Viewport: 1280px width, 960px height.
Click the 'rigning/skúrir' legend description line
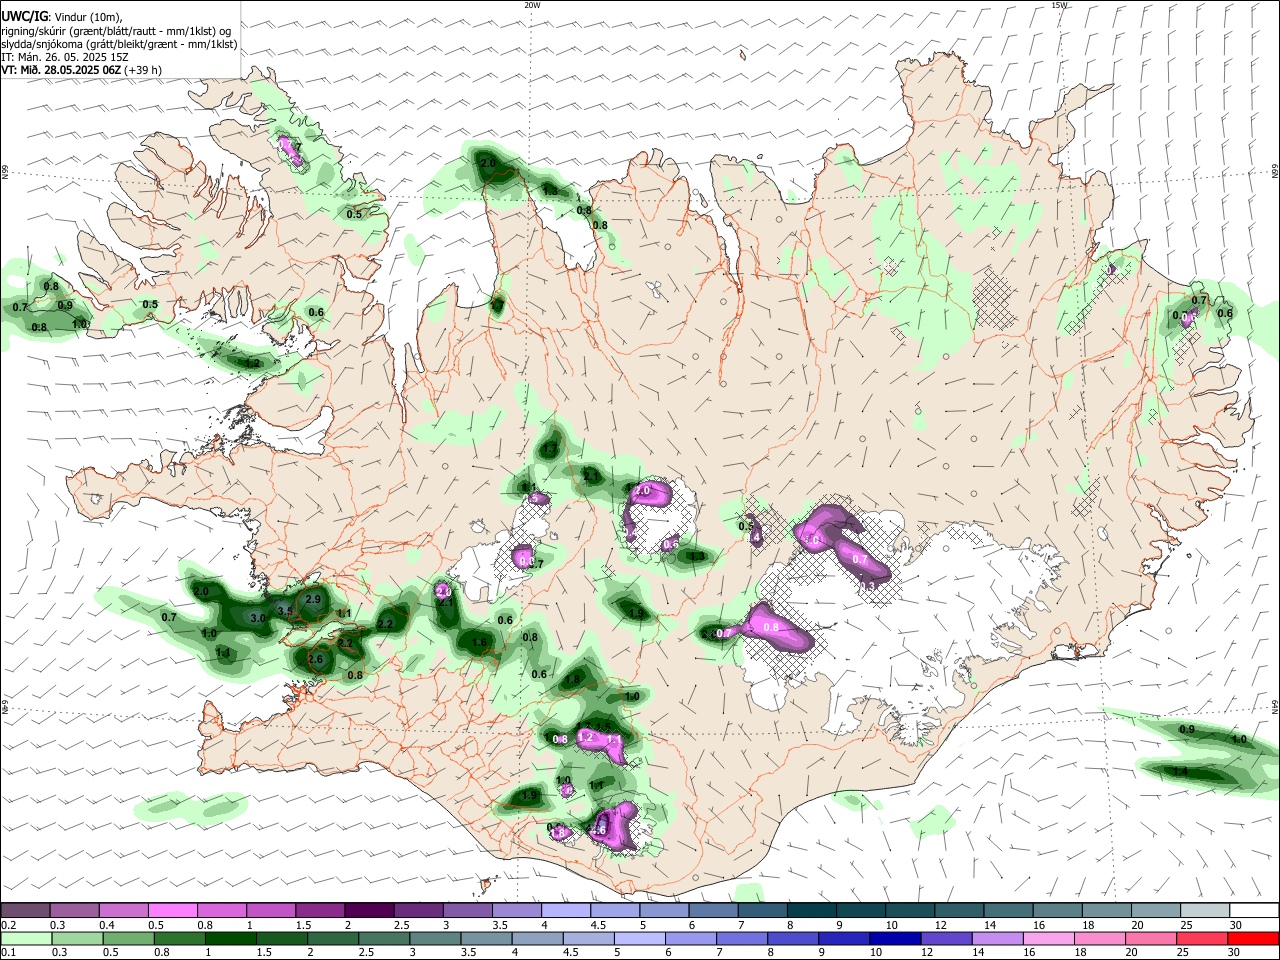(117, 31)
